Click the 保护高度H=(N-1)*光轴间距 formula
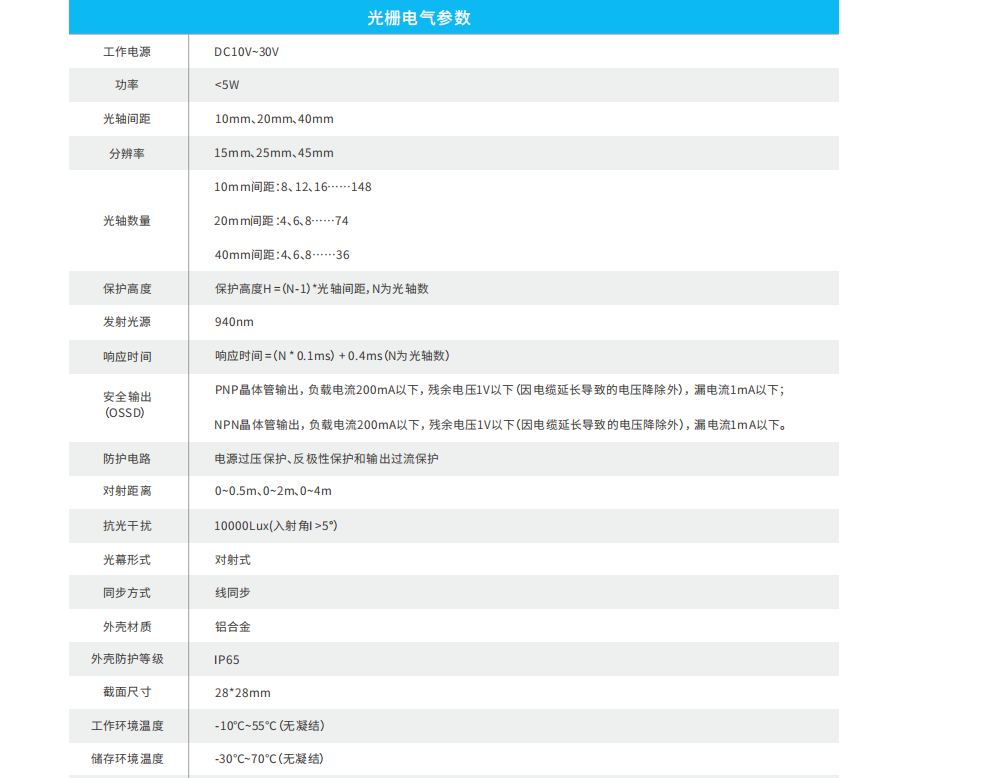 coord(322,289)
